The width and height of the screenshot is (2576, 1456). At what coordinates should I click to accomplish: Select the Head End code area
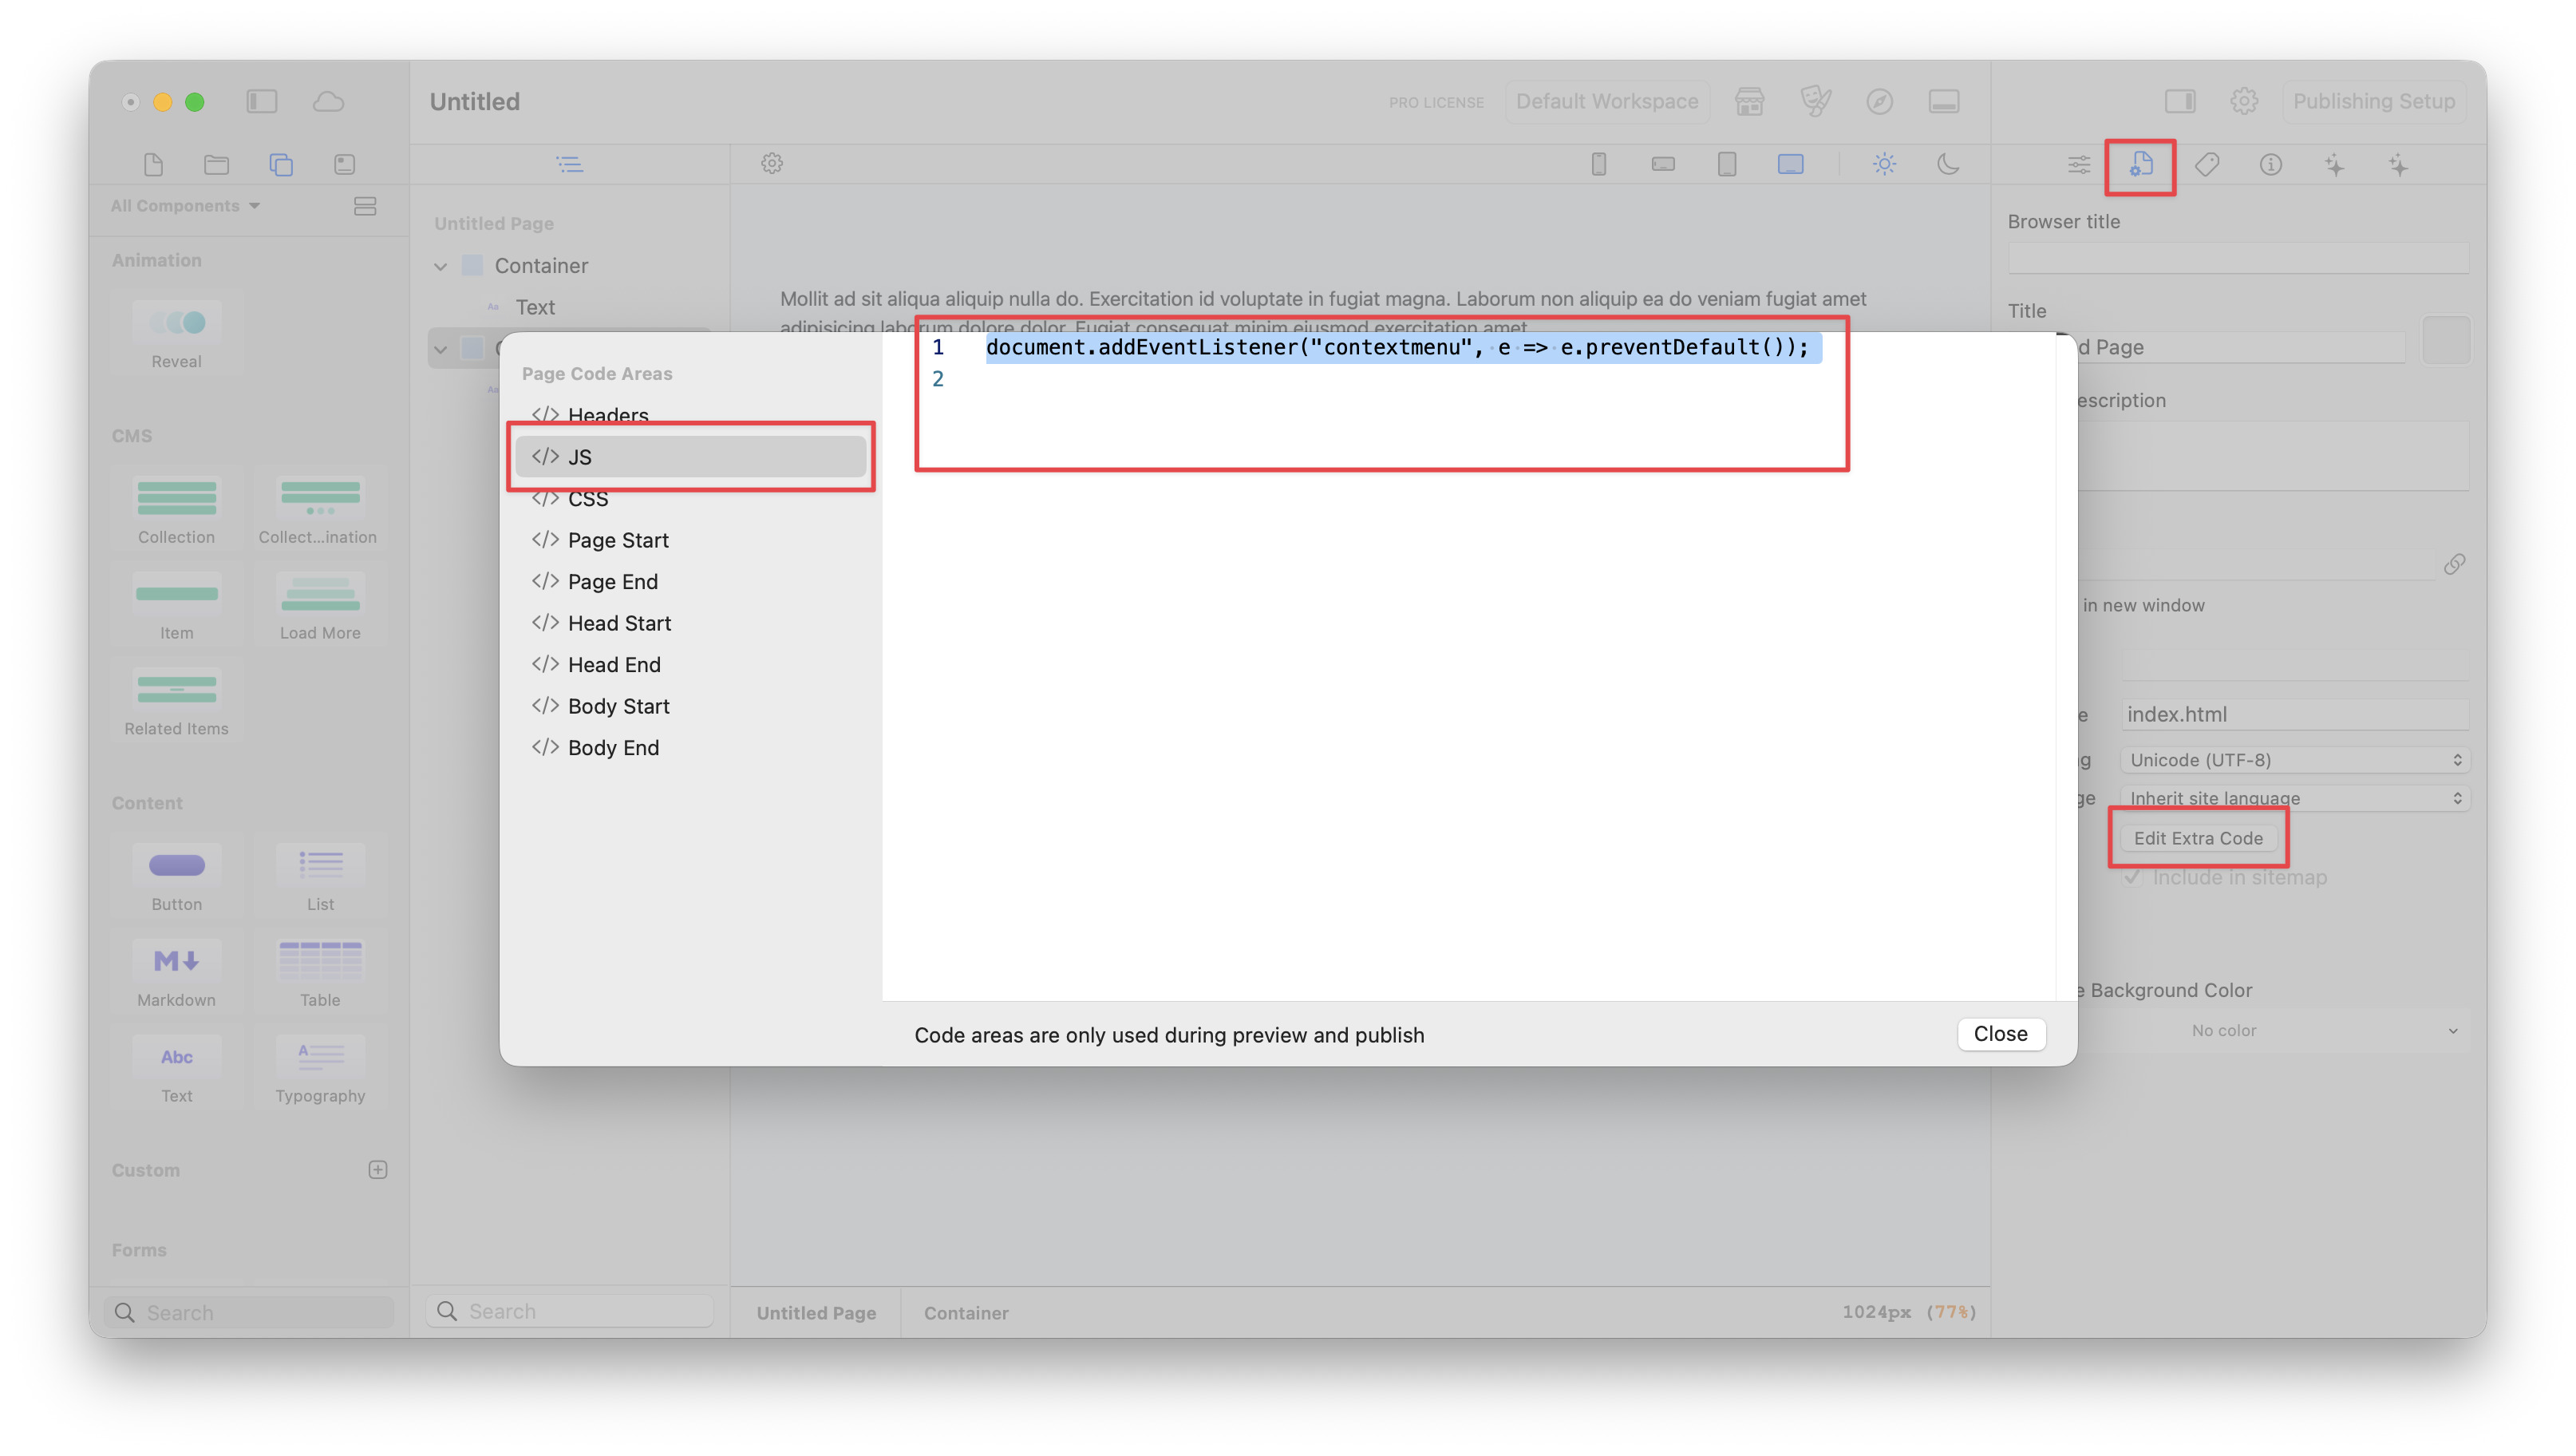click(x=691, y=664)
